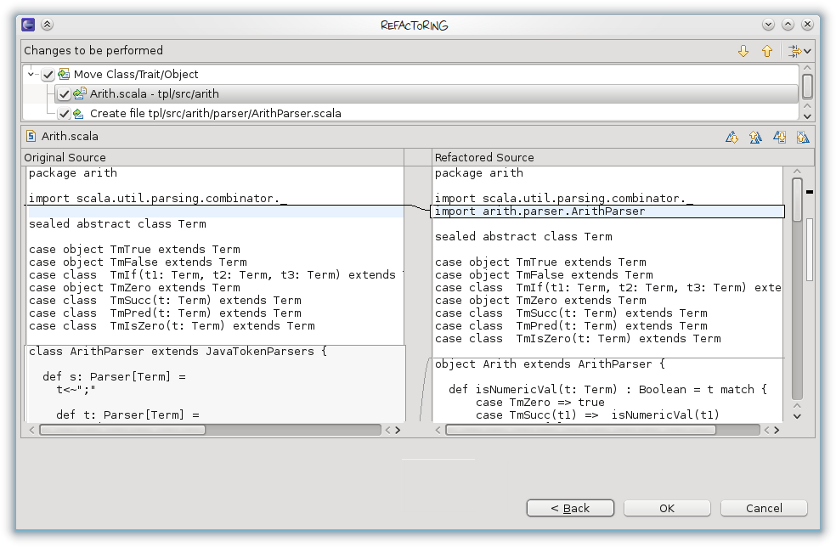Click the Move Class/Trait/Object refactoring icon
The height and width of the screenshot is (547, 836).
click(x=64, y=74)
